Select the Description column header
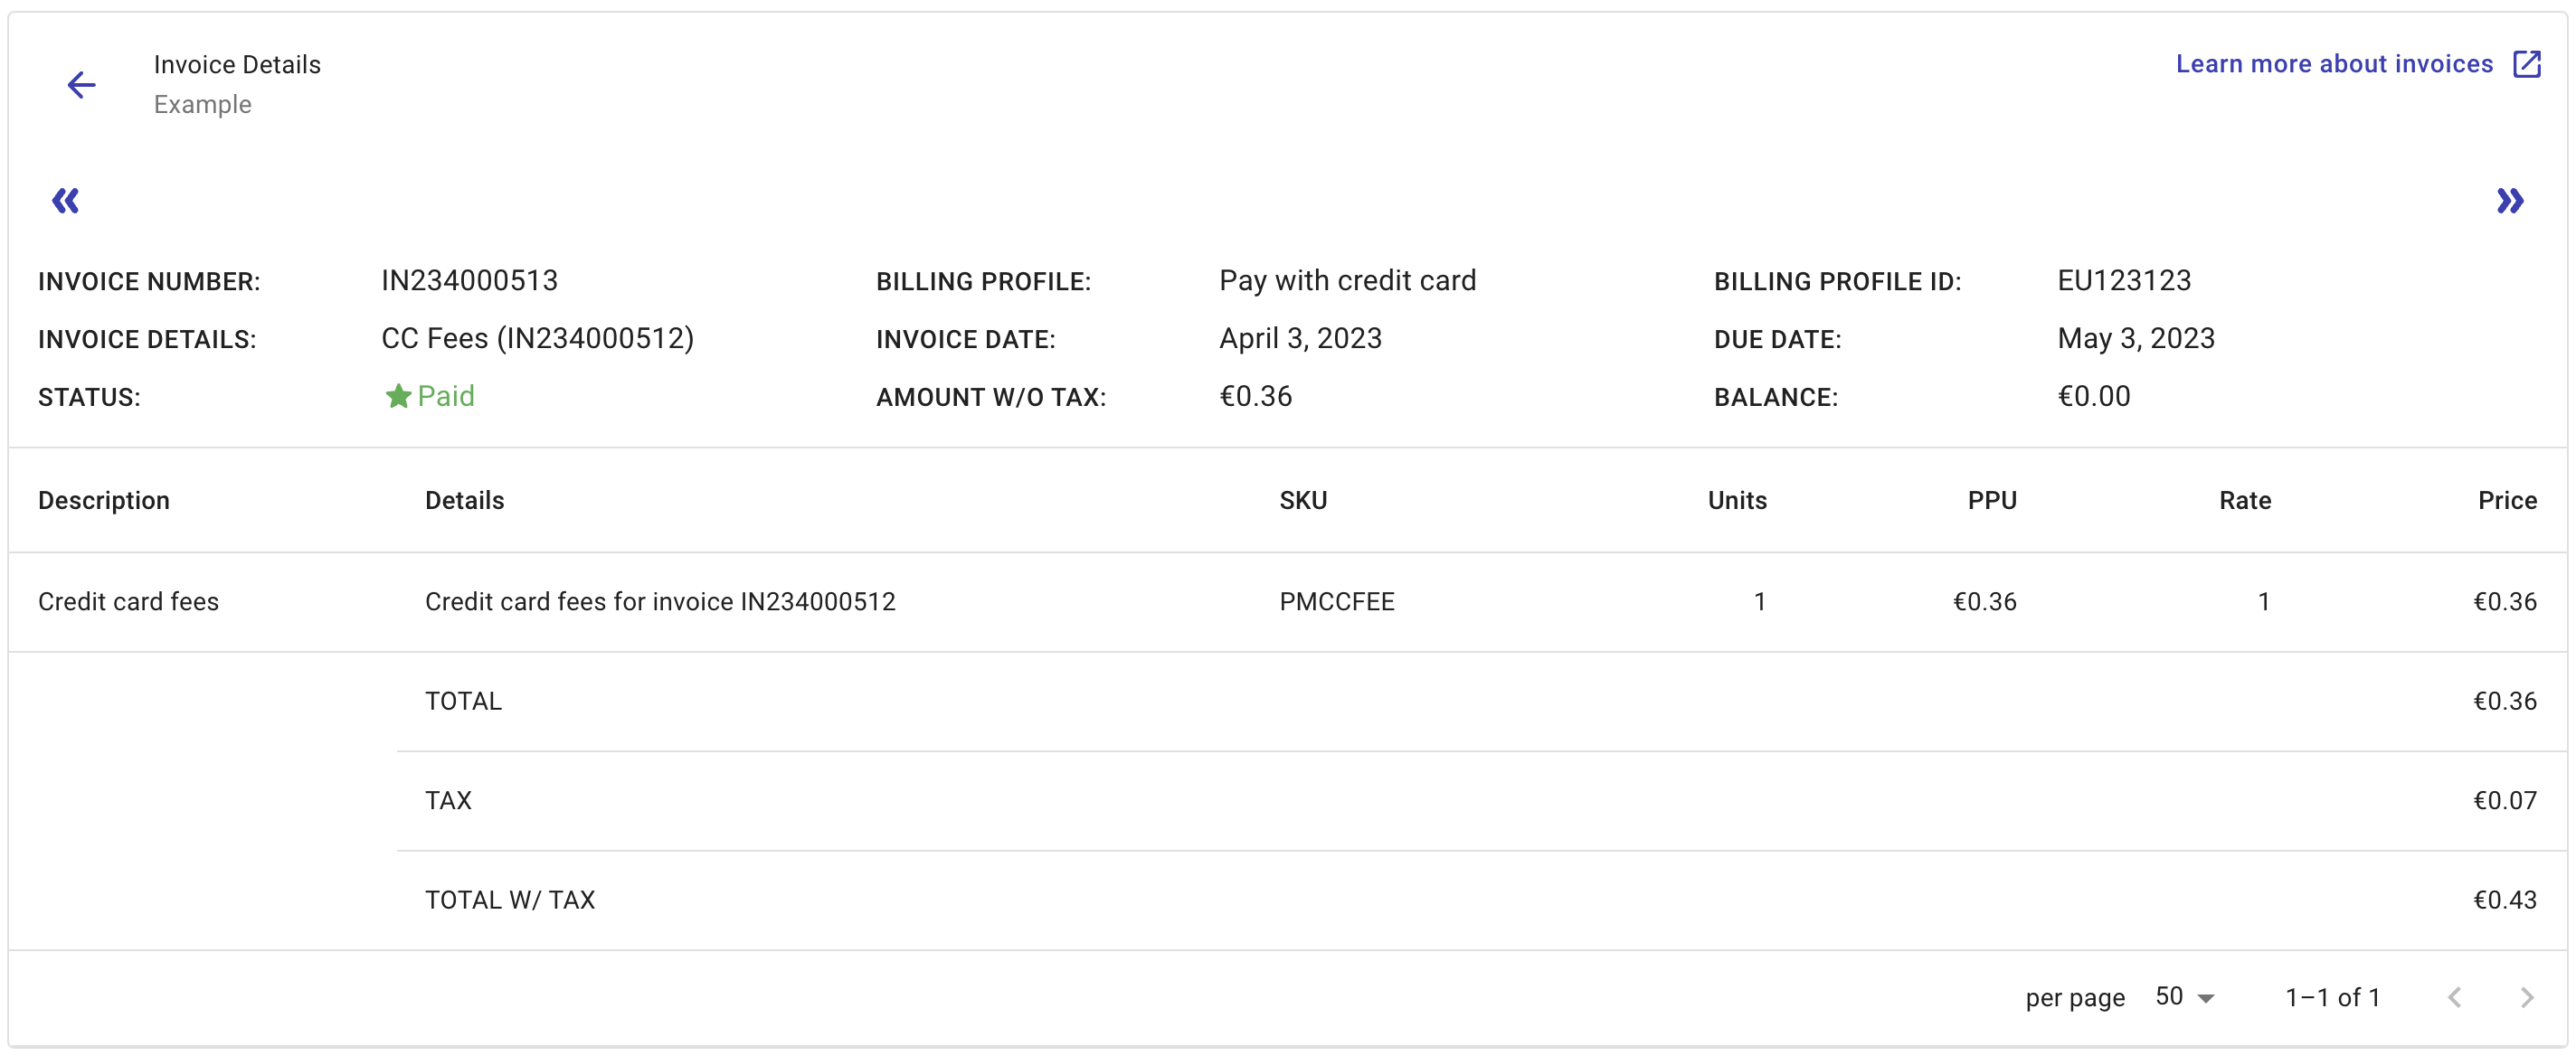 point(104,500)
